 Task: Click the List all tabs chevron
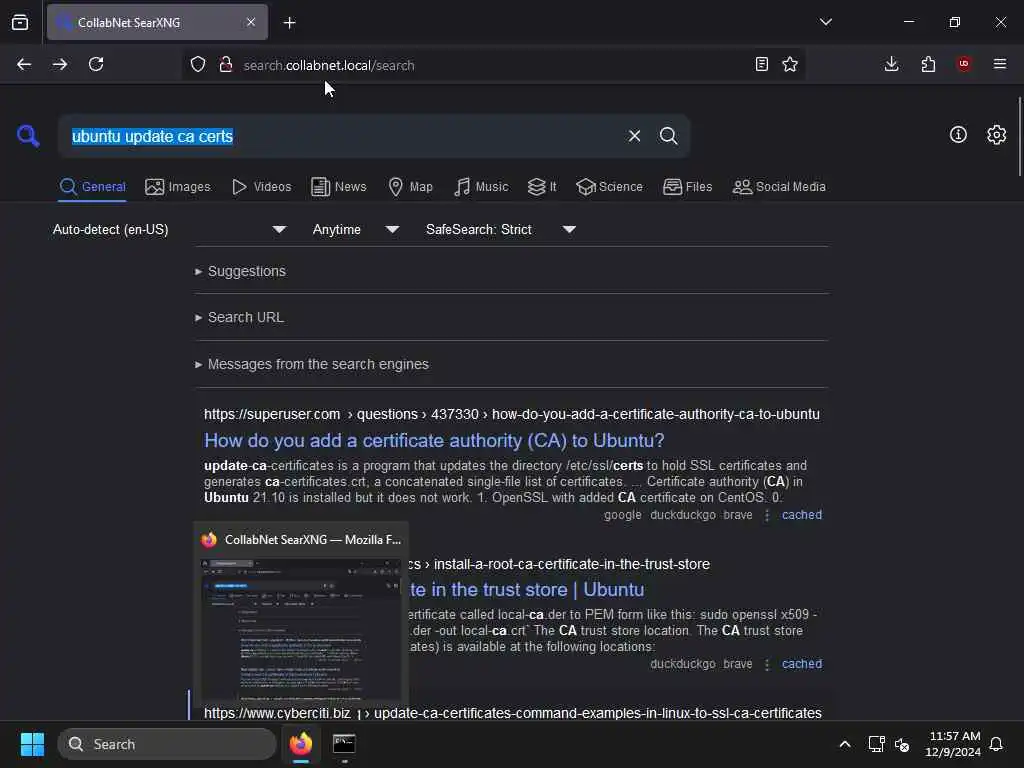[x=825, y=22]
